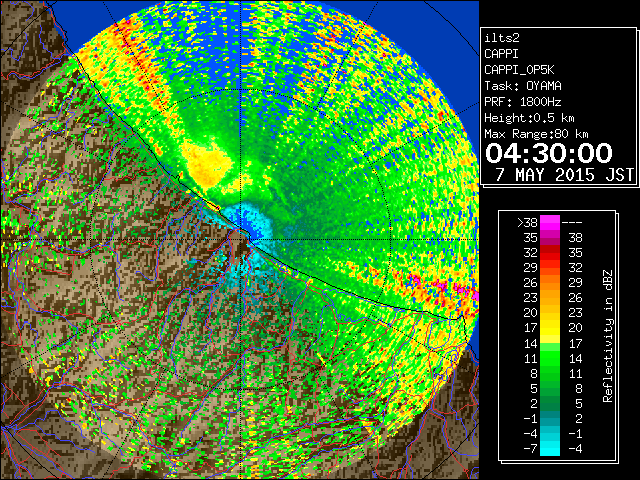Select the CAPPI_0P5K product name
Screen dimensions: 640x480
pos(519,70)
